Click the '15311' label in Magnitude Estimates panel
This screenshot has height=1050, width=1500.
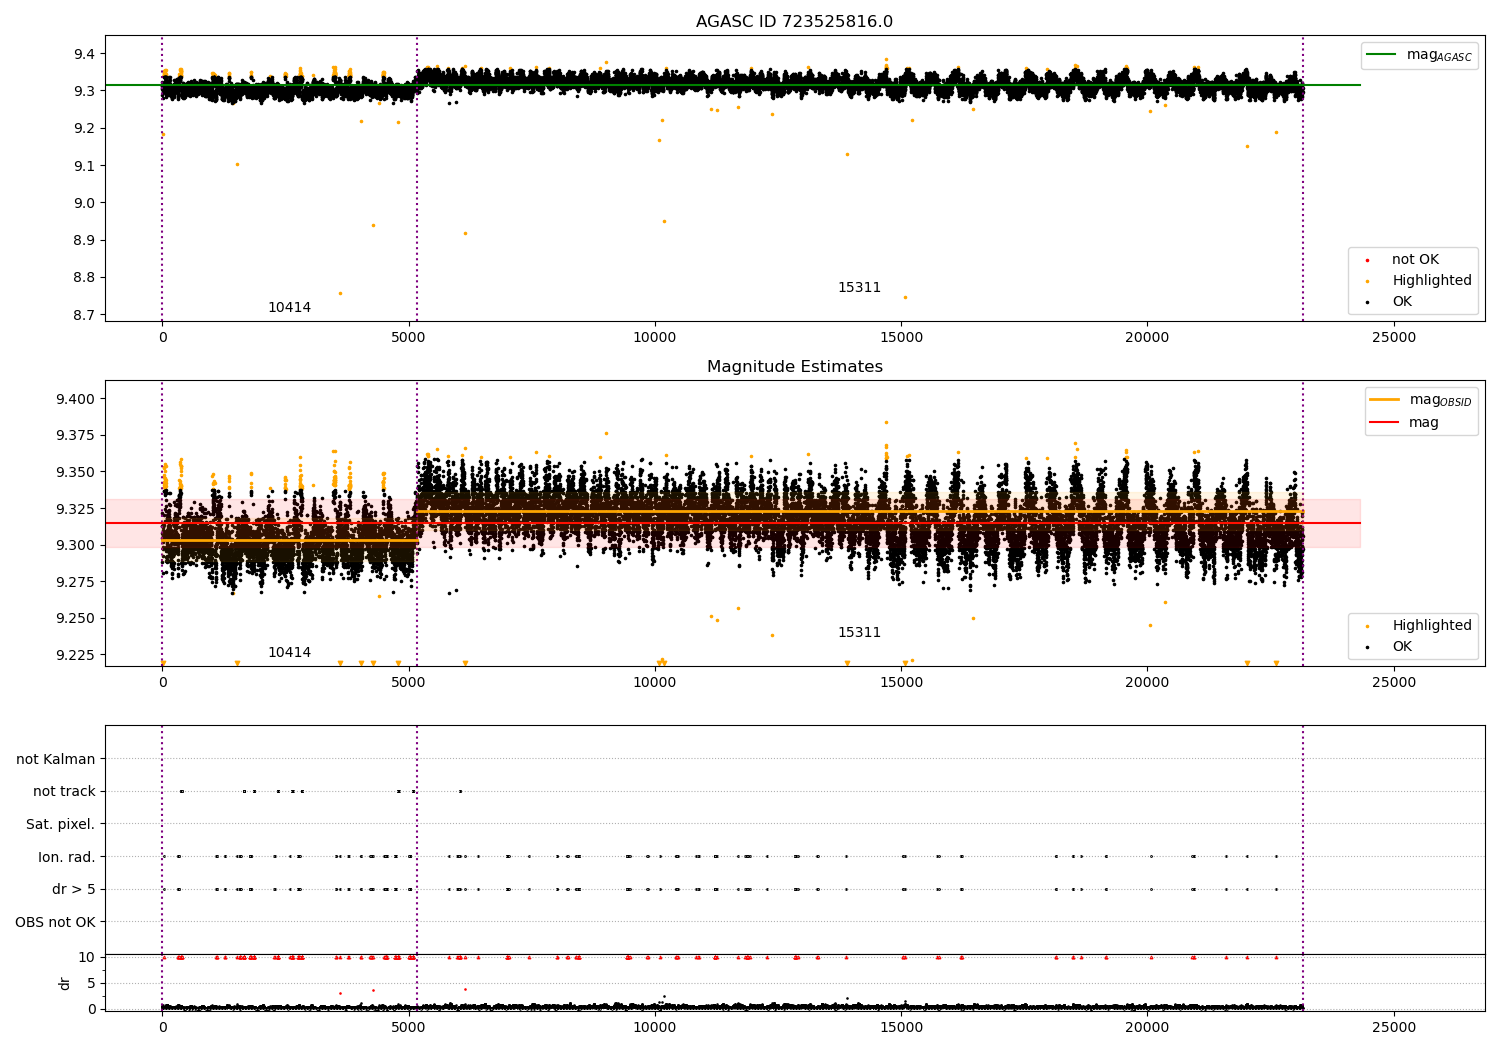coord(859,633)
